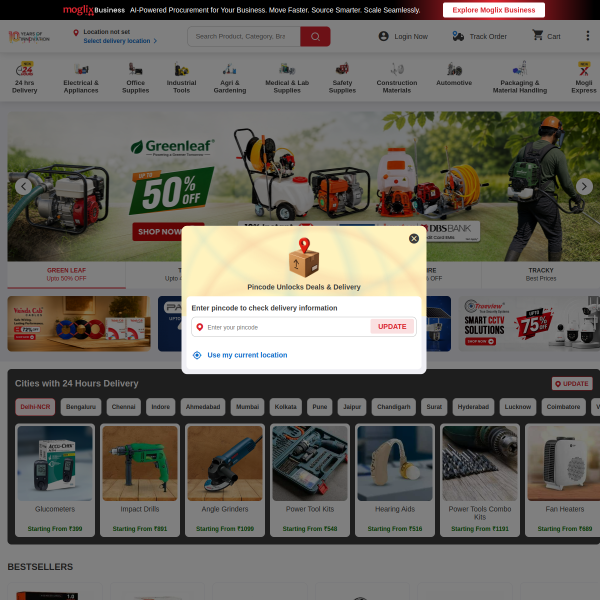Image resolution: width=600 pixels, height=600 pixels.
Task: Open Power Tools Combo Kits card
Action: (480, 480)
